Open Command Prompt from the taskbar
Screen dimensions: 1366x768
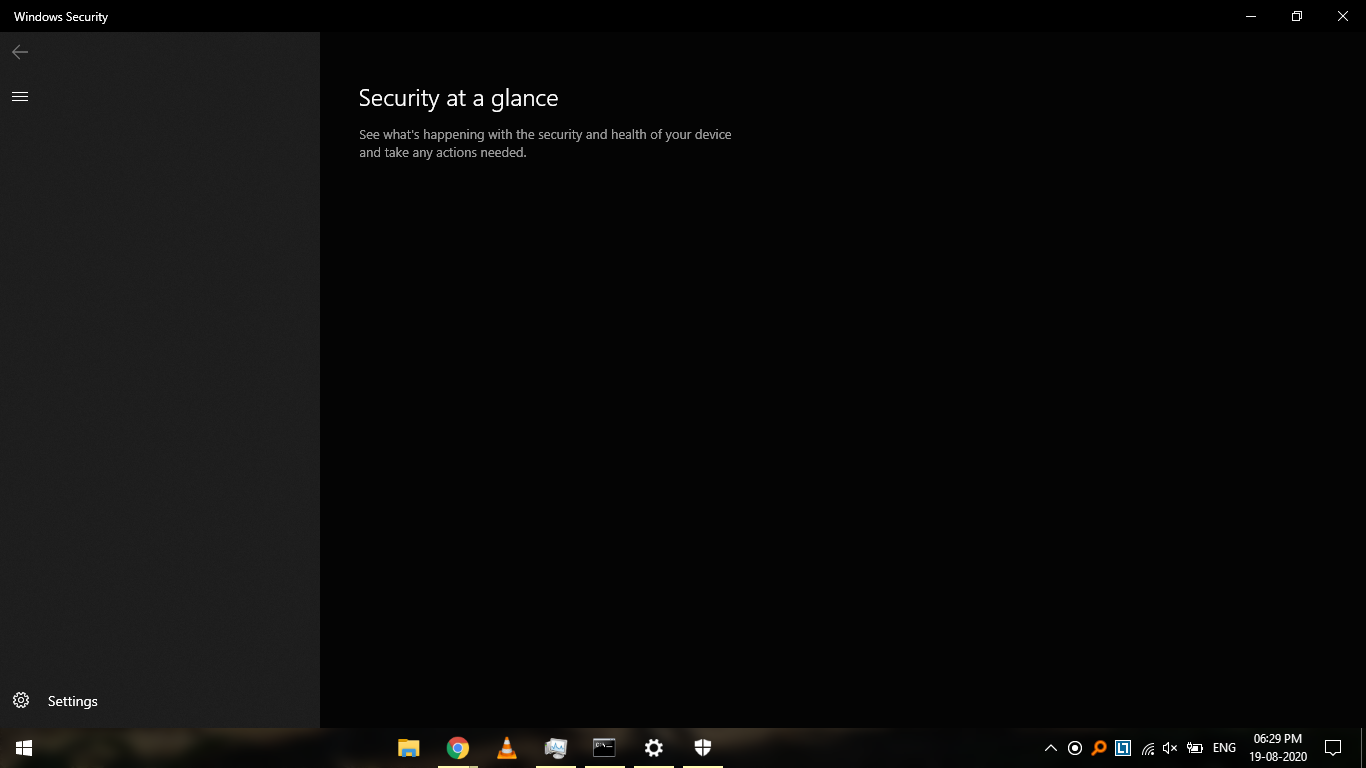604,748
